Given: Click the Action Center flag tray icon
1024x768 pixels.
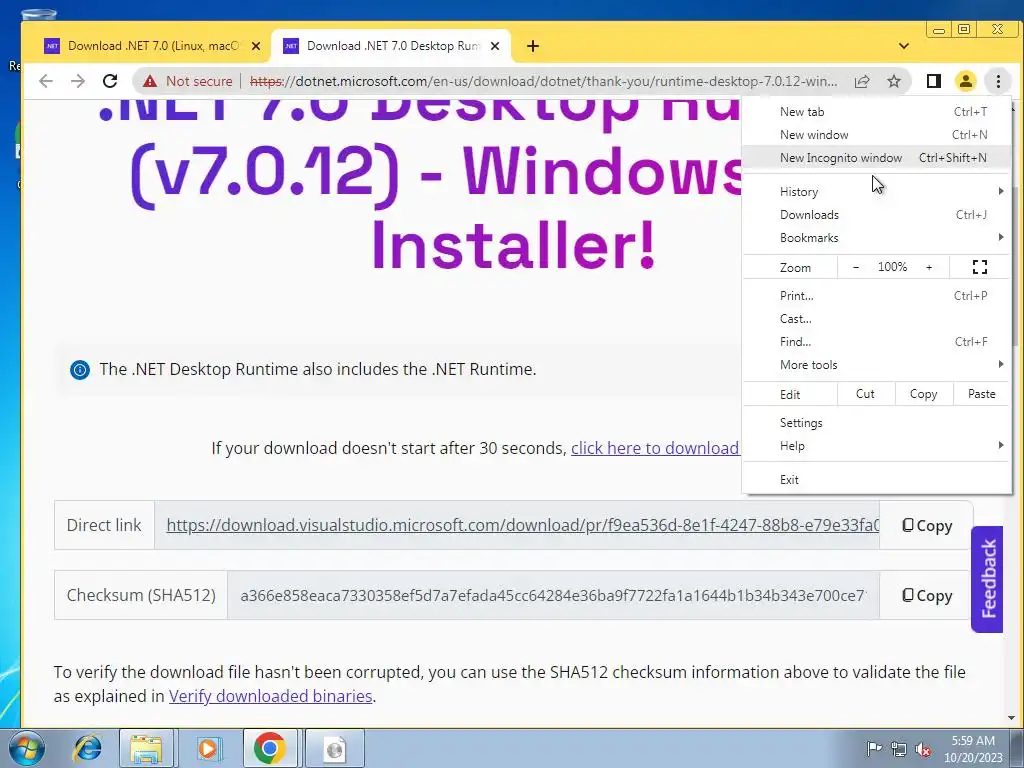Looking at the screenshot, I should point(874,748).
